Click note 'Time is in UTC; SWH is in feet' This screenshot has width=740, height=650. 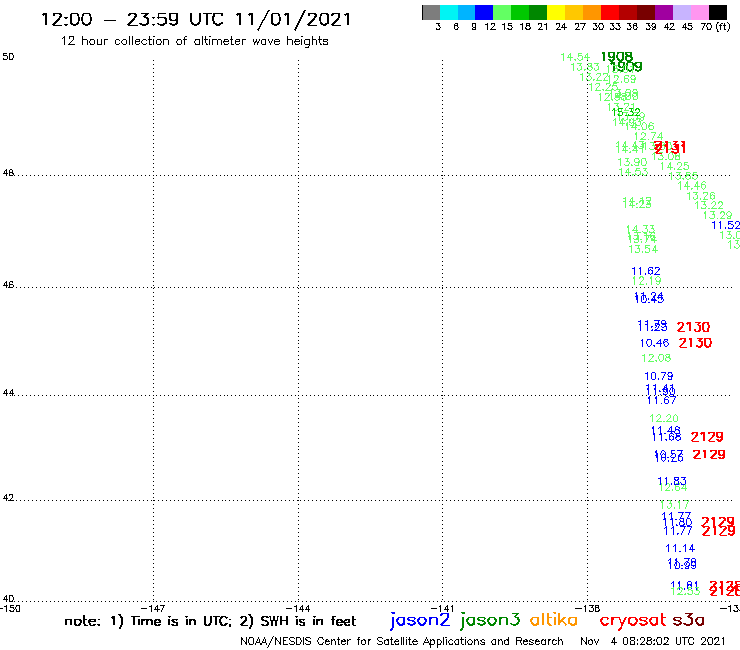tap(210, 621)
